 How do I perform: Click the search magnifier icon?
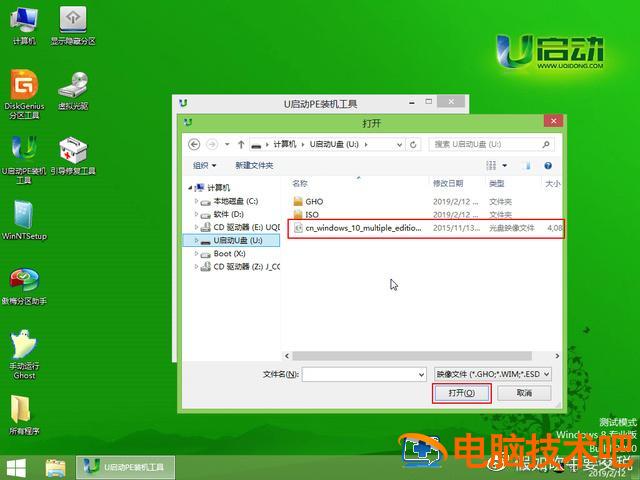[546, 144]
